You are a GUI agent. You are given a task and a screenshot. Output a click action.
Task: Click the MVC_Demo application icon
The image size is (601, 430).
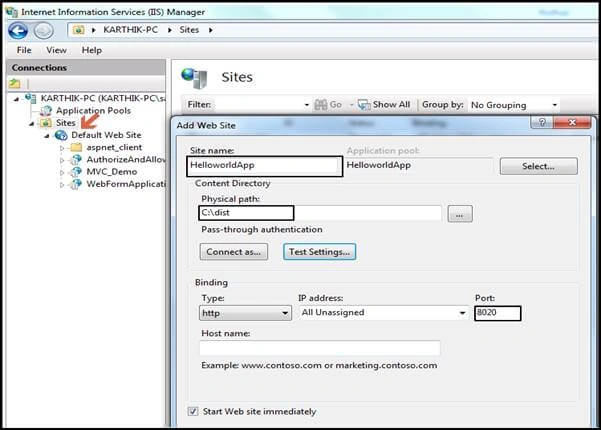76,172
